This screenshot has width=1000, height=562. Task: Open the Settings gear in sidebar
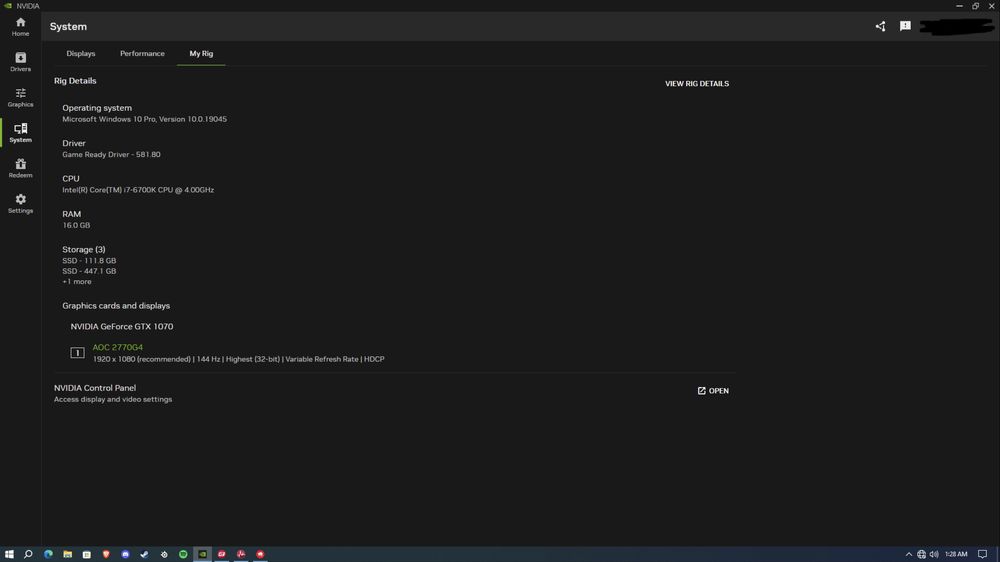point(20,203)
